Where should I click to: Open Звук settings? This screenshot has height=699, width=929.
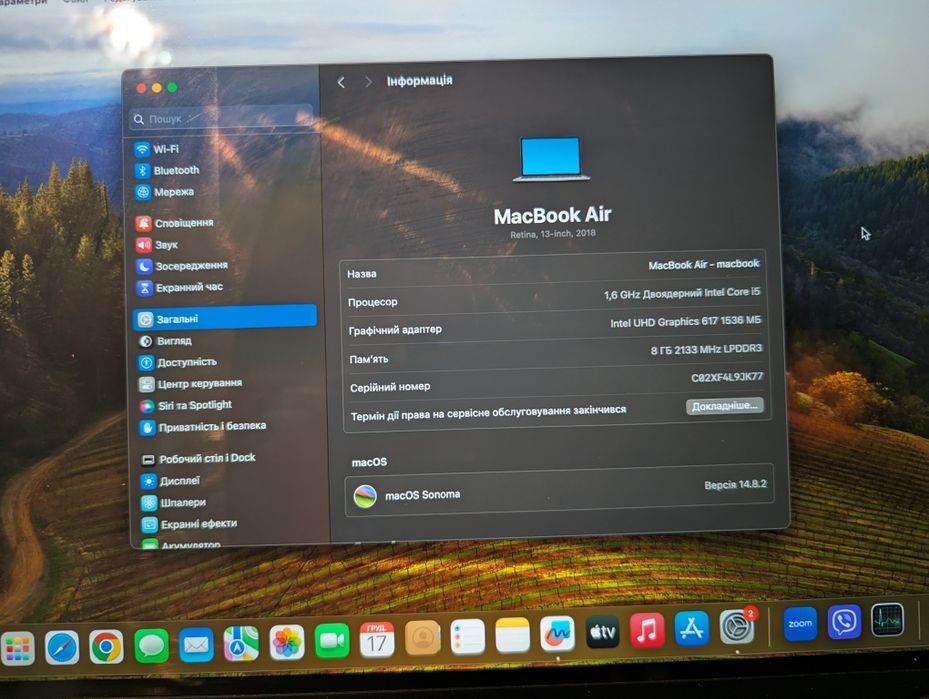coord(157,245)
